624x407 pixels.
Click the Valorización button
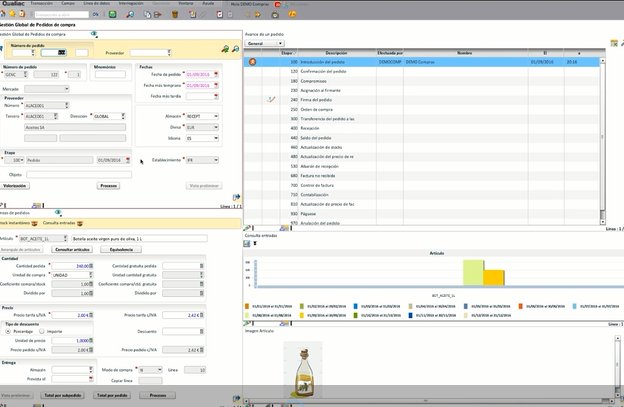15,186
